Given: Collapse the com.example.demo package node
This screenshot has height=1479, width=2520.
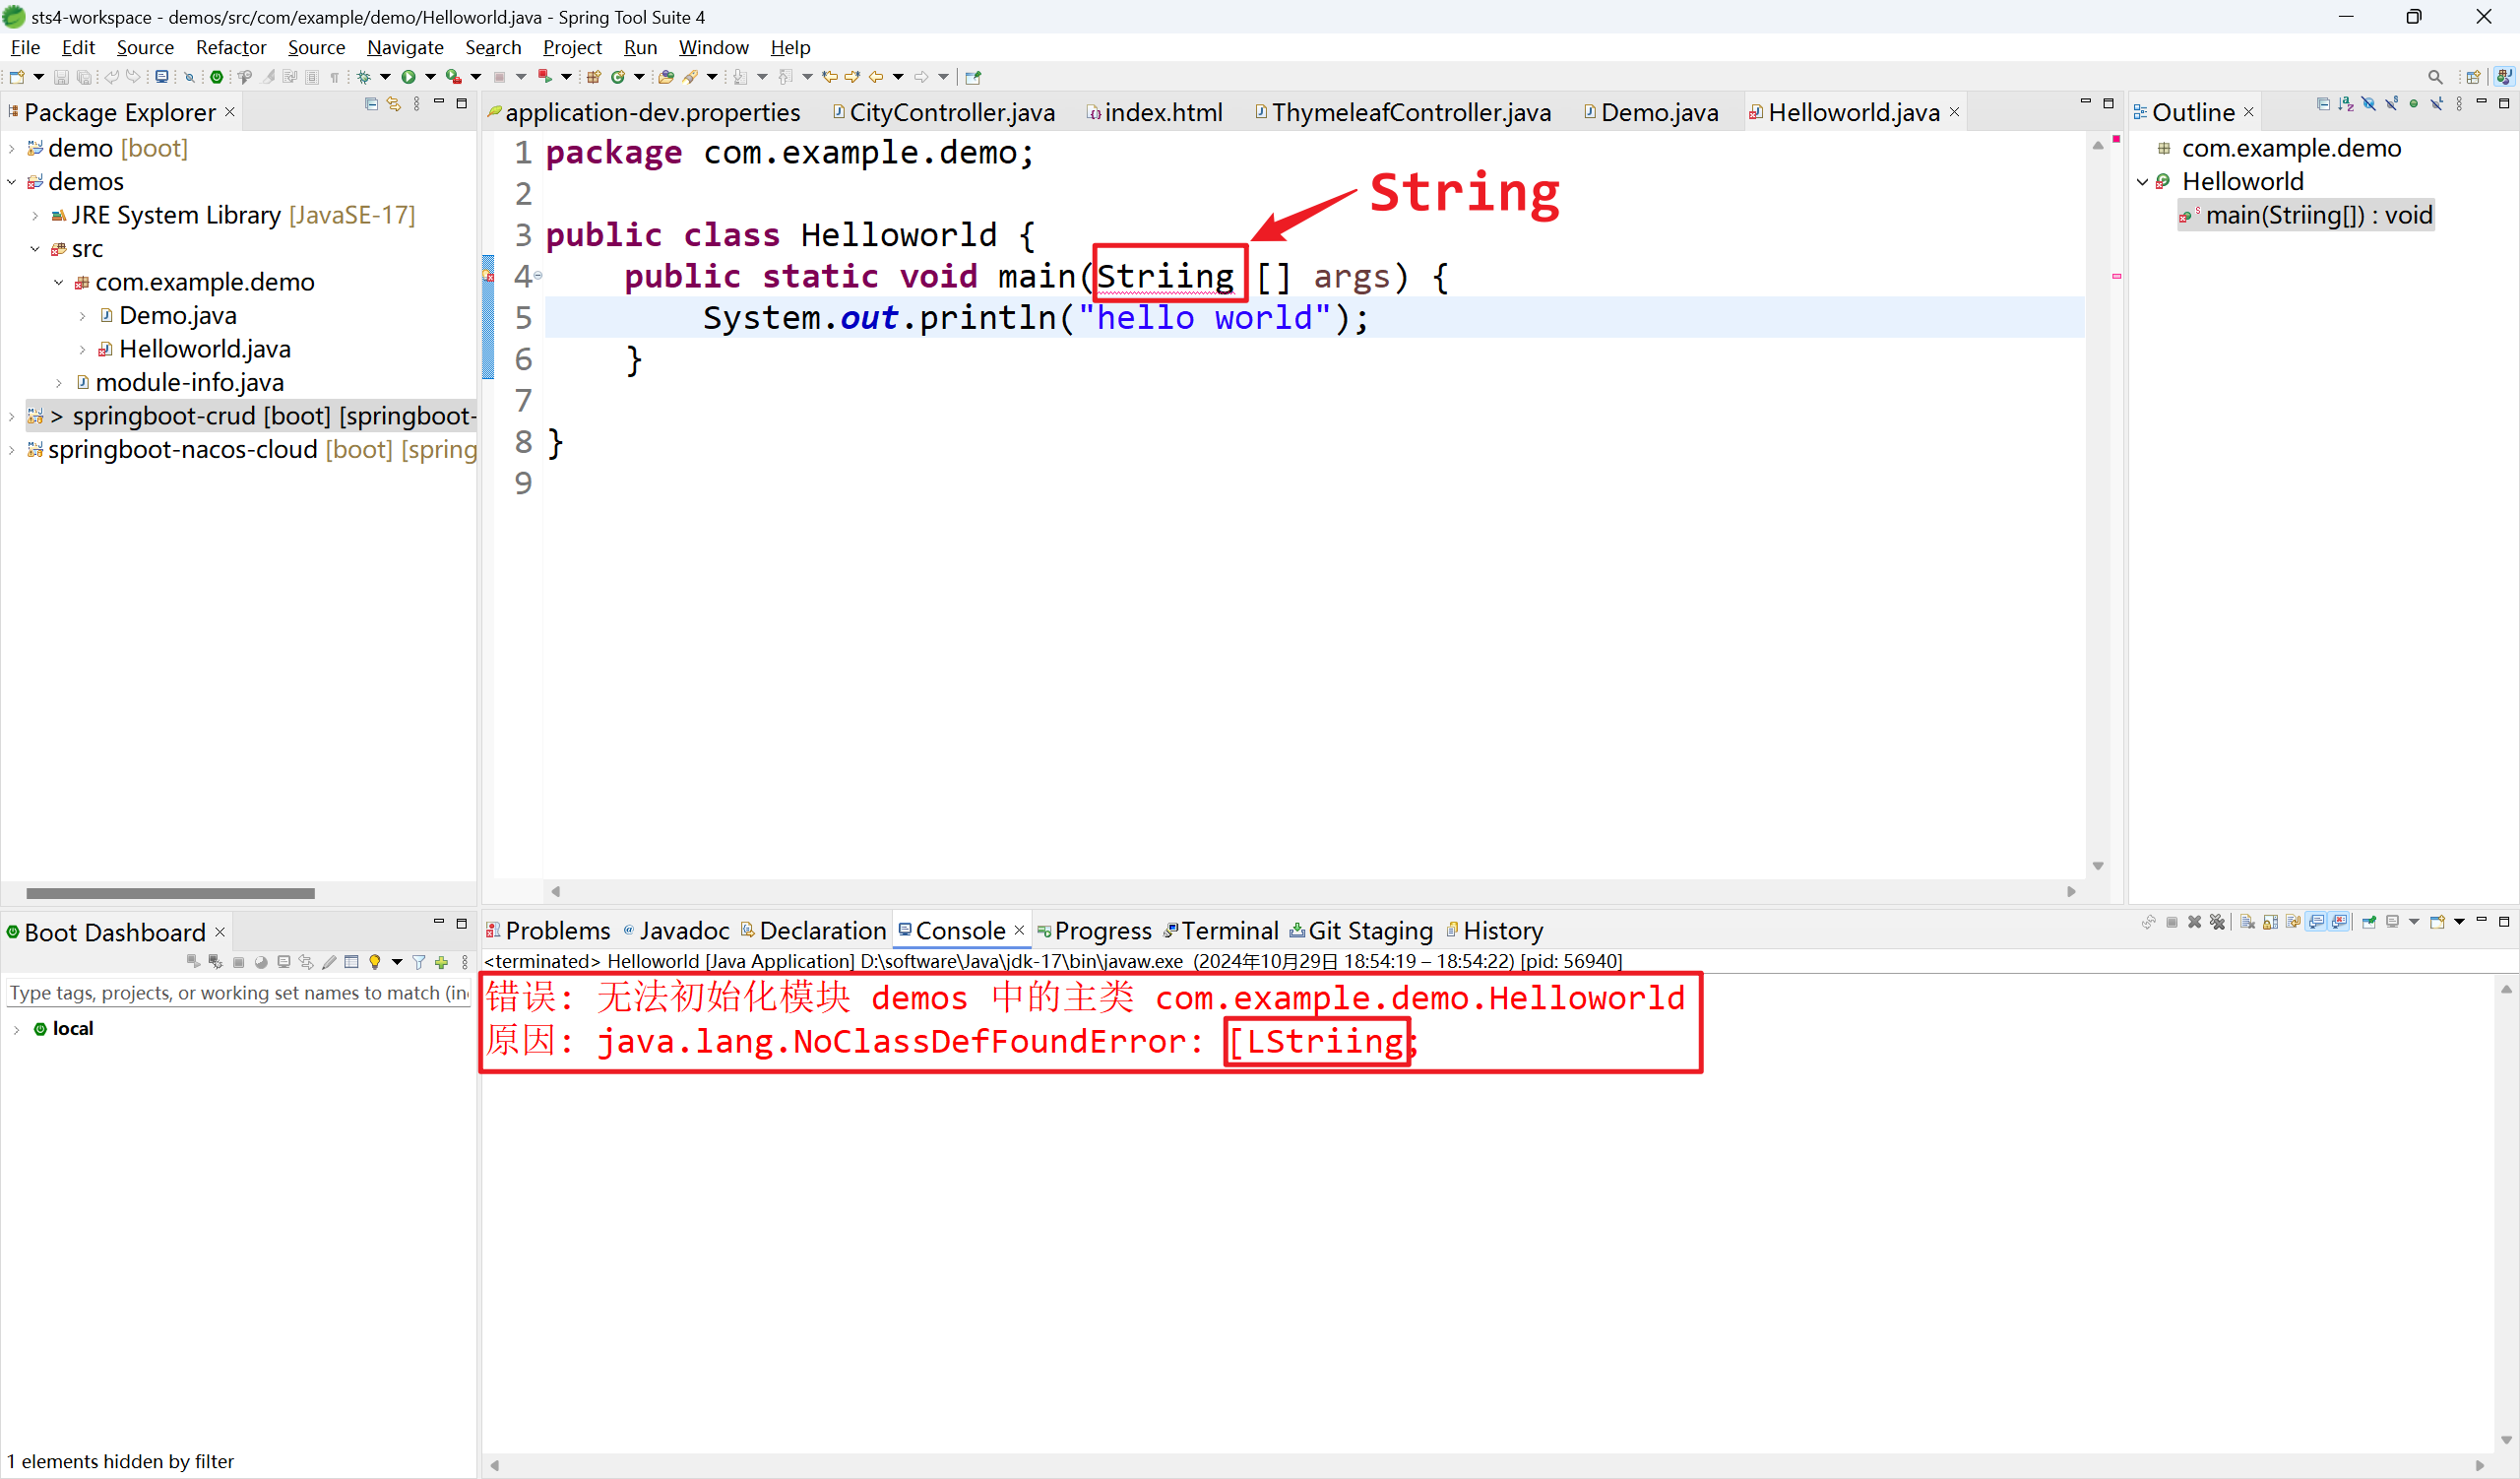Looking at the screenshot, I should click(59, 283).
